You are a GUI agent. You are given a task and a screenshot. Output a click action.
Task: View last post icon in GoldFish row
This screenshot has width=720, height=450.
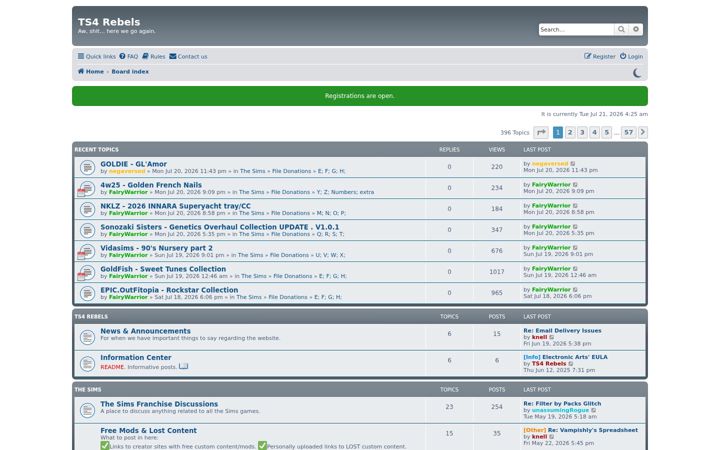click(575, 269)
